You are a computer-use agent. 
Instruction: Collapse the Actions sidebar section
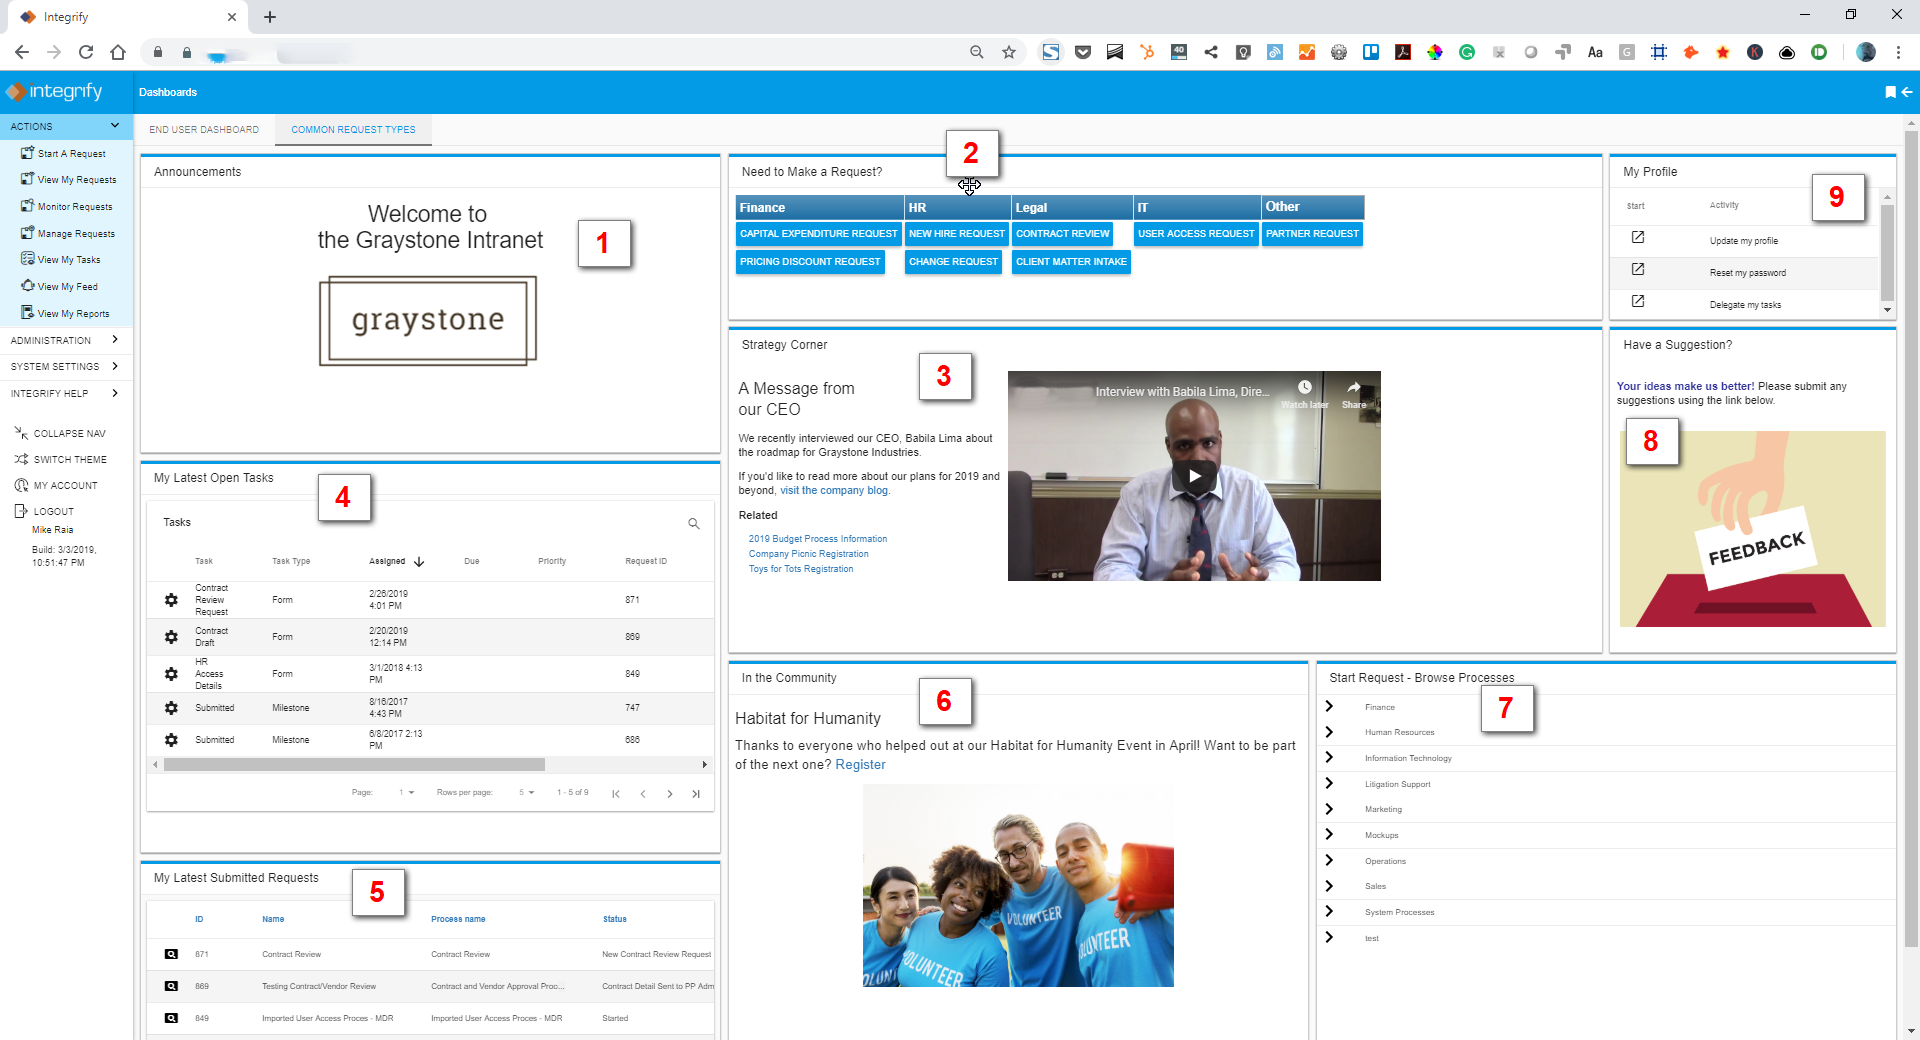click(x=114, y=125)
